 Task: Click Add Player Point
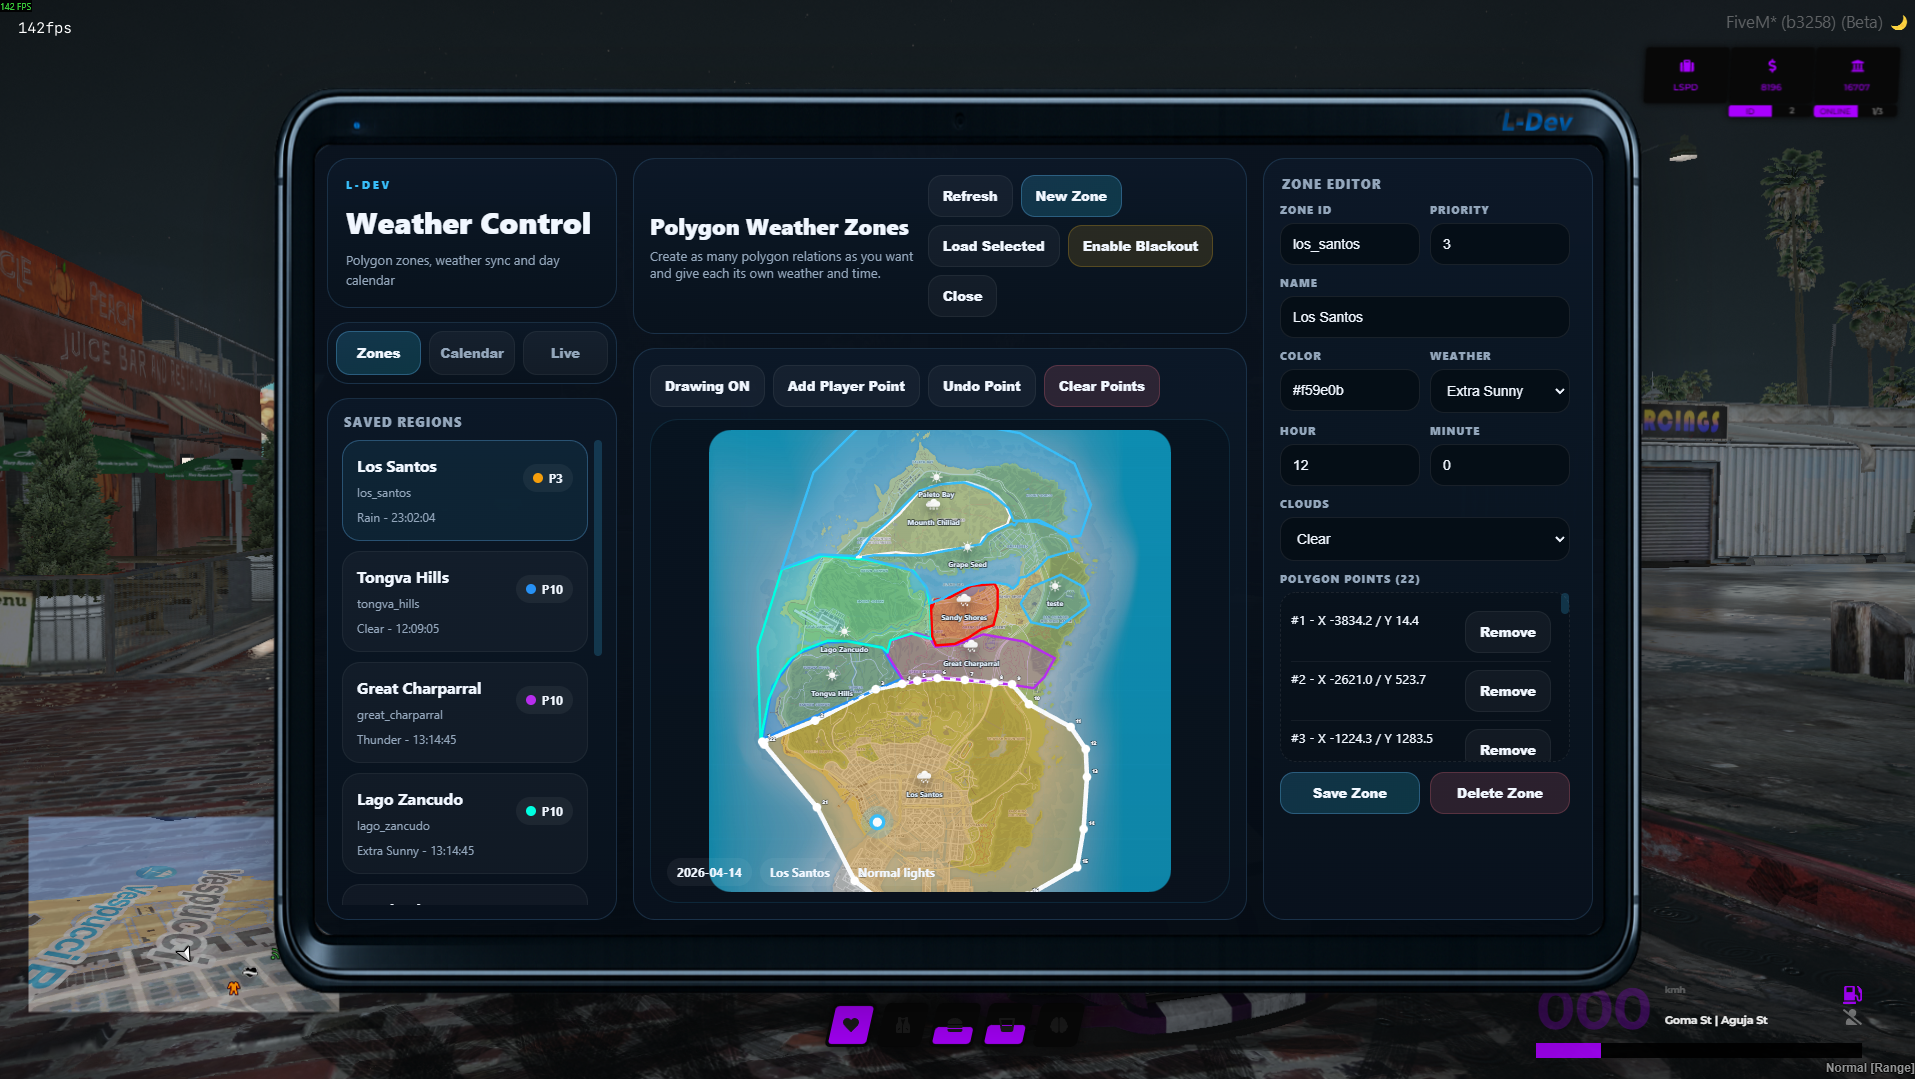[846, 386]
